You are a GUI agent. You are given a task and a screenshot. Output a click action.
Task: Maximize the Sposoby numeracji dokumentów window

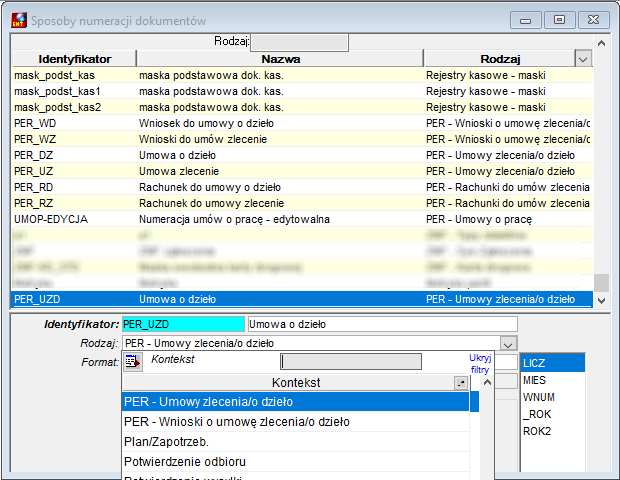[559, 20]
